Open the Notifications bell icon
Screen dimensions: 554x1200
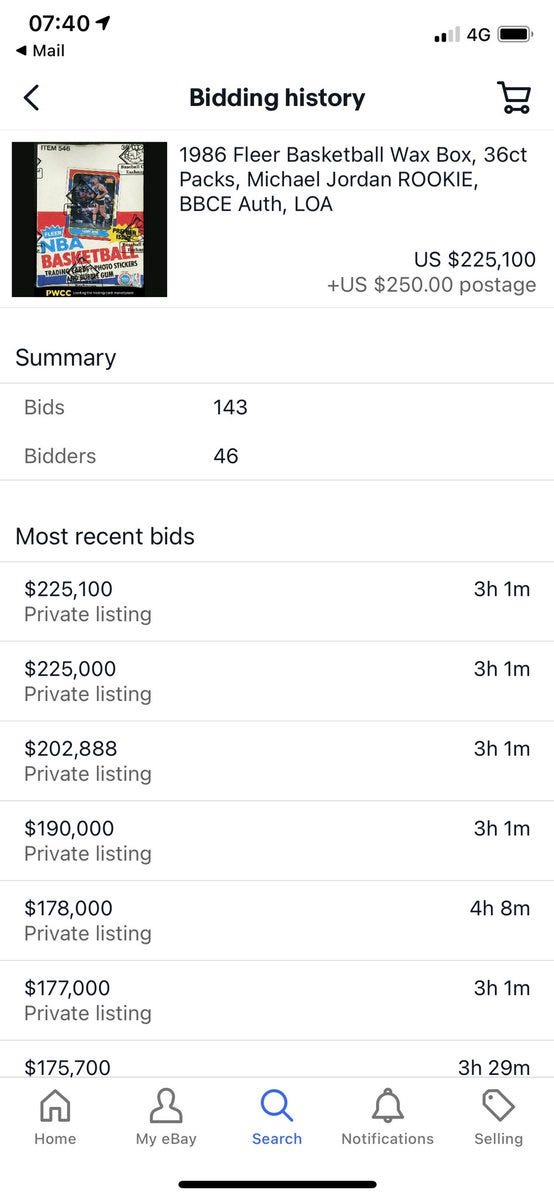coord(387,1106)
